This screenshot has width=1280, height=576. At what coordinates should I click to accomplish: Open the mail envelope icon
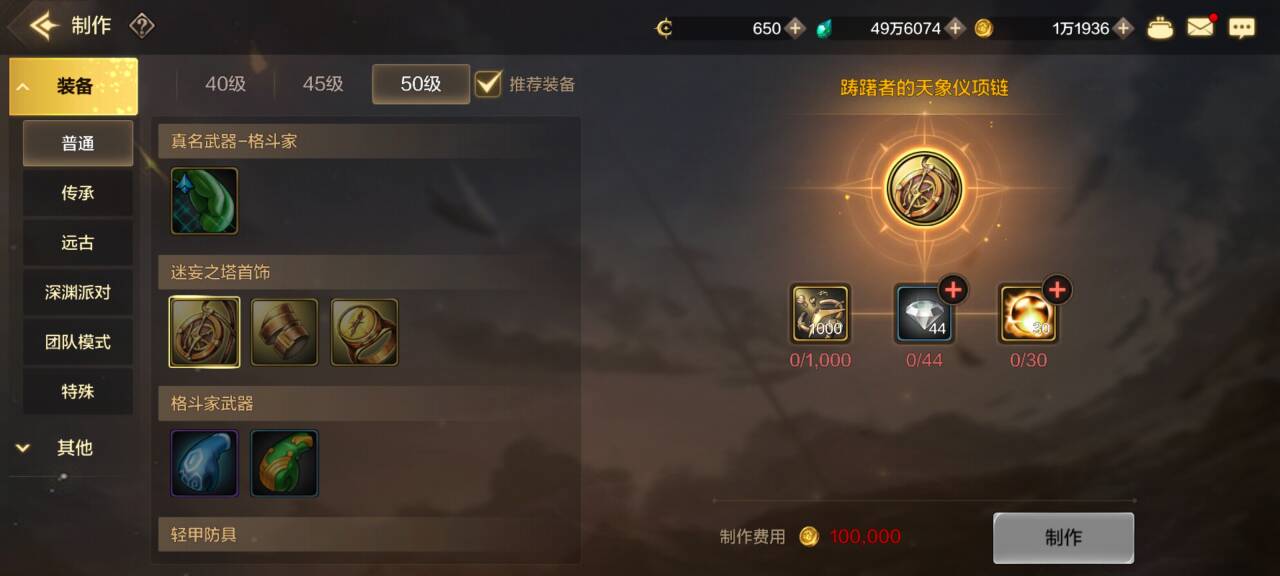[x=1201, y=27]
